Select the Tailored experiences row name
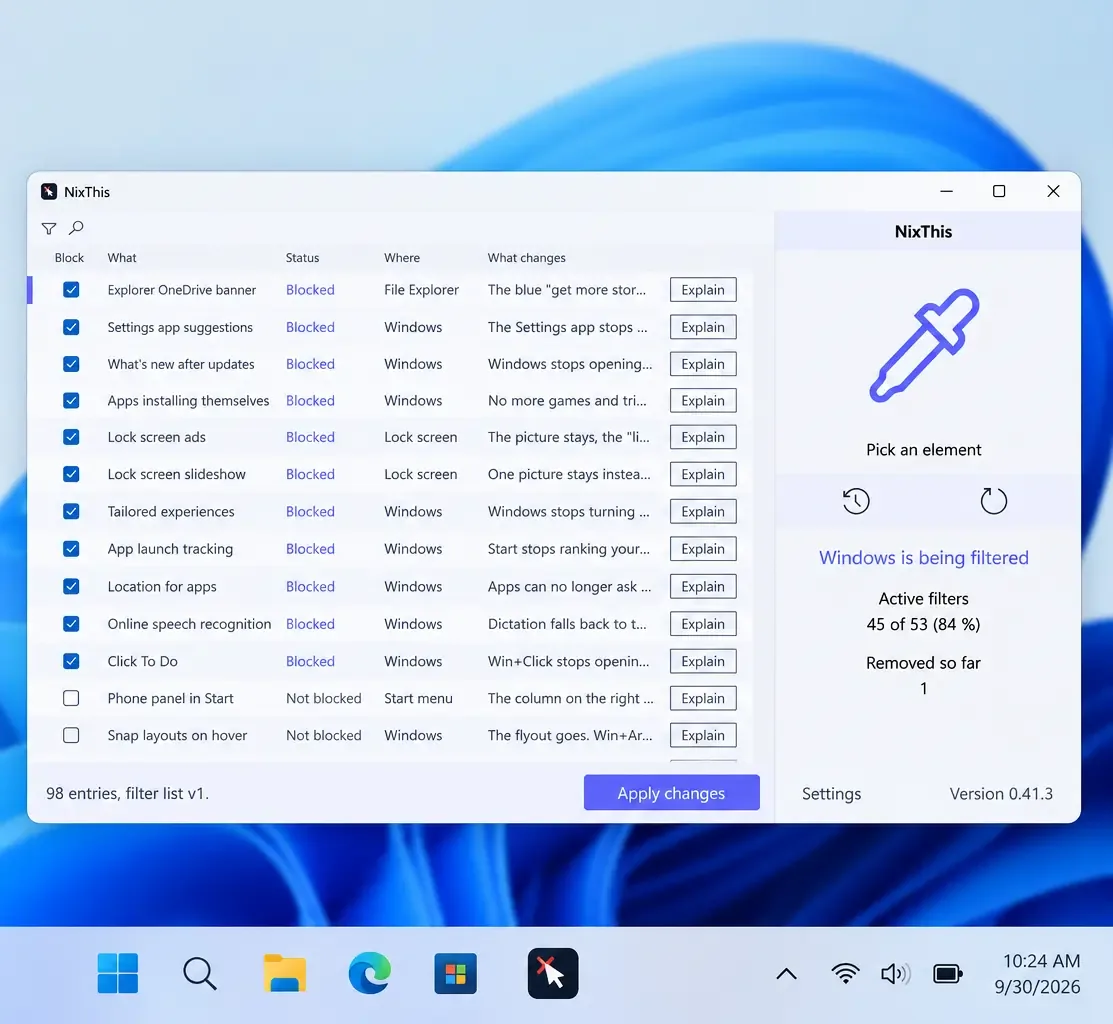1113x1024 pixels. tap(171, 512)
